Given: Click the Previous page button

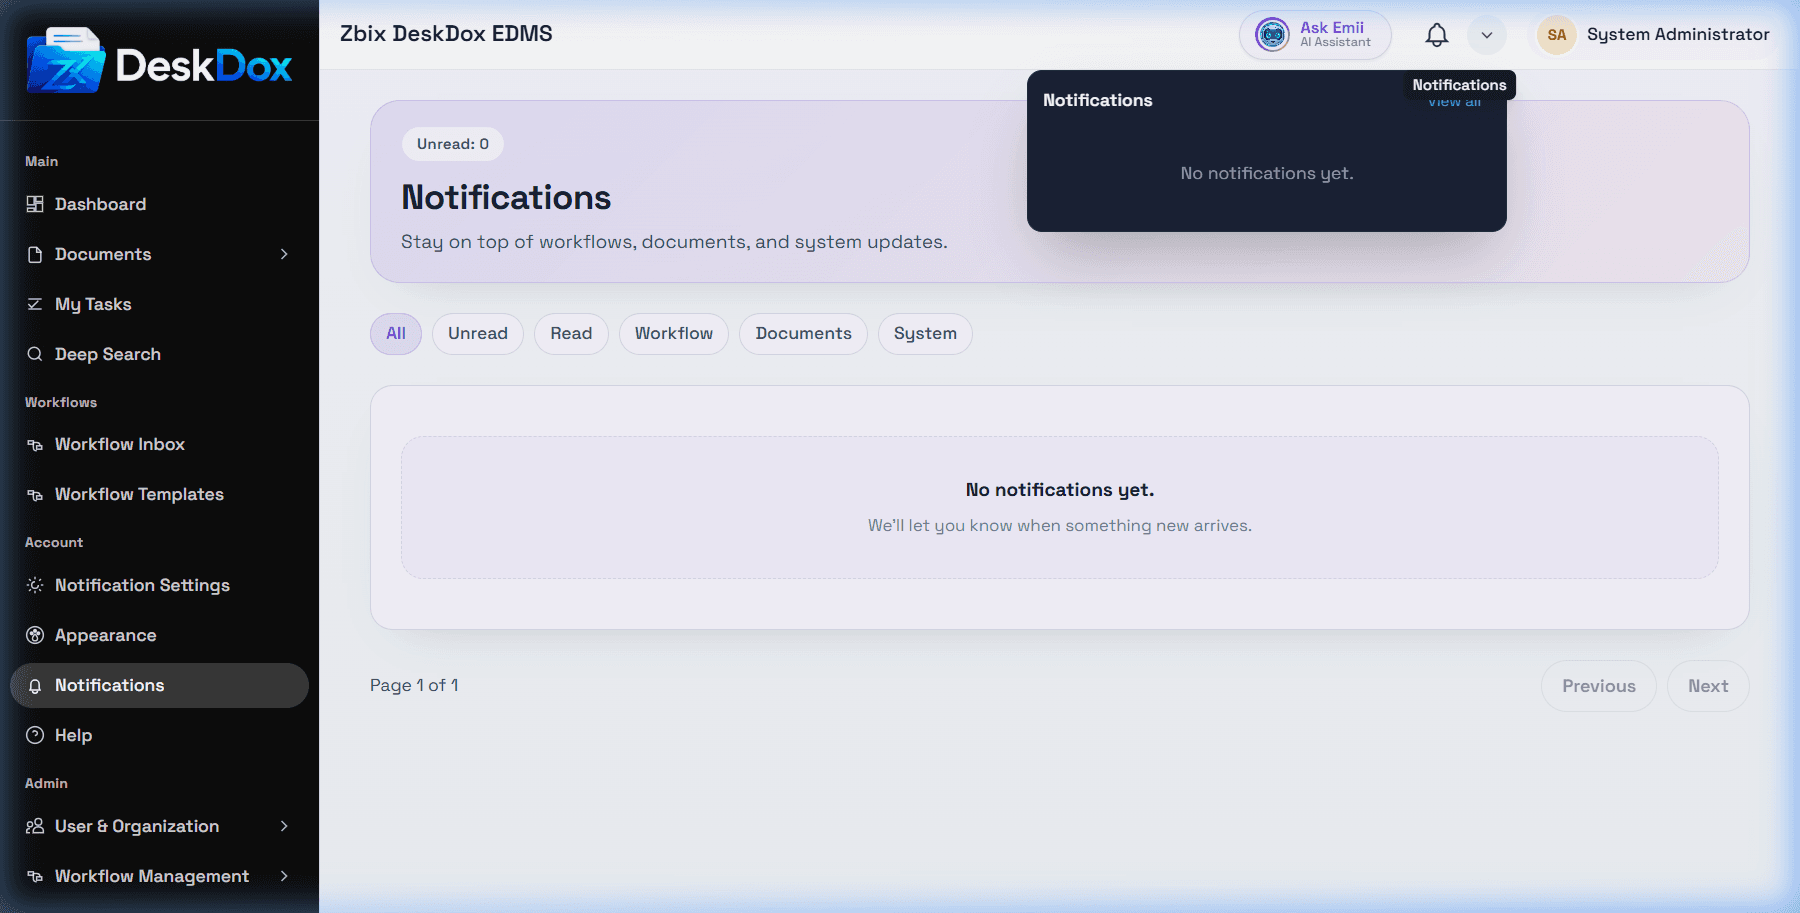Looking at the screenshot, I should tap(1599, 686).
